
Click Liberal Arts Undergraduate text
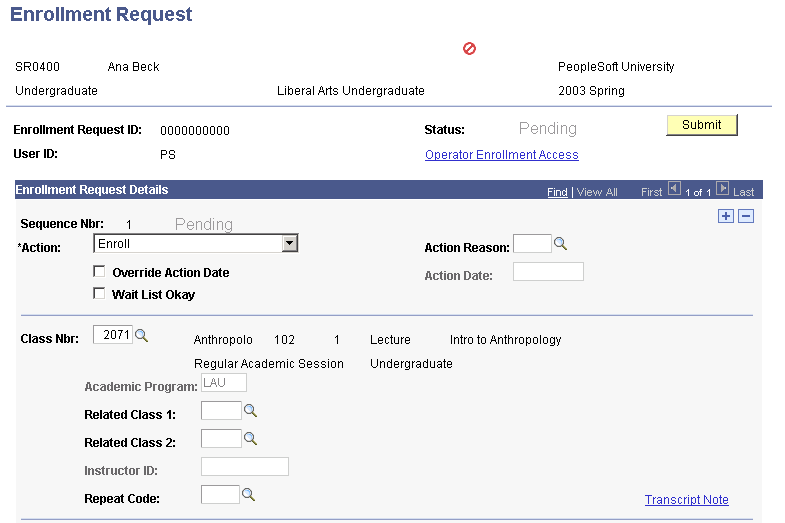pyautogui.click(x=350, y=91)
